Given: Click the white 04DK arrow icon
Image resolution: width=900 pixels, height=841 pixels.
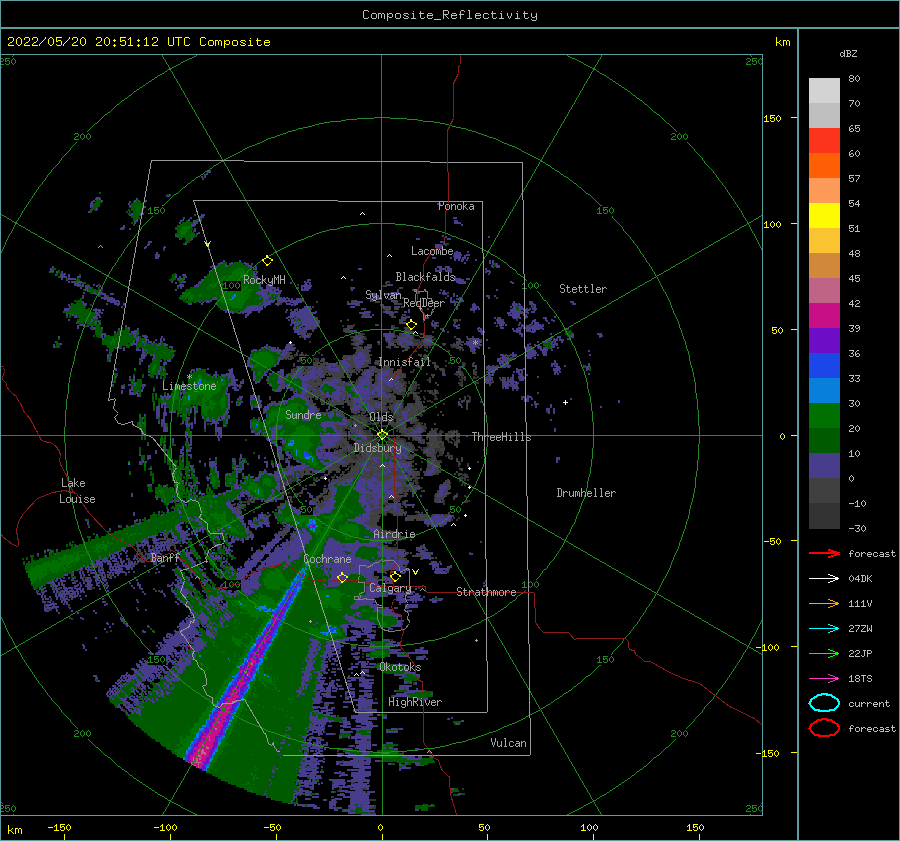Looking at the screenshot, I should (x=824, y=578).
